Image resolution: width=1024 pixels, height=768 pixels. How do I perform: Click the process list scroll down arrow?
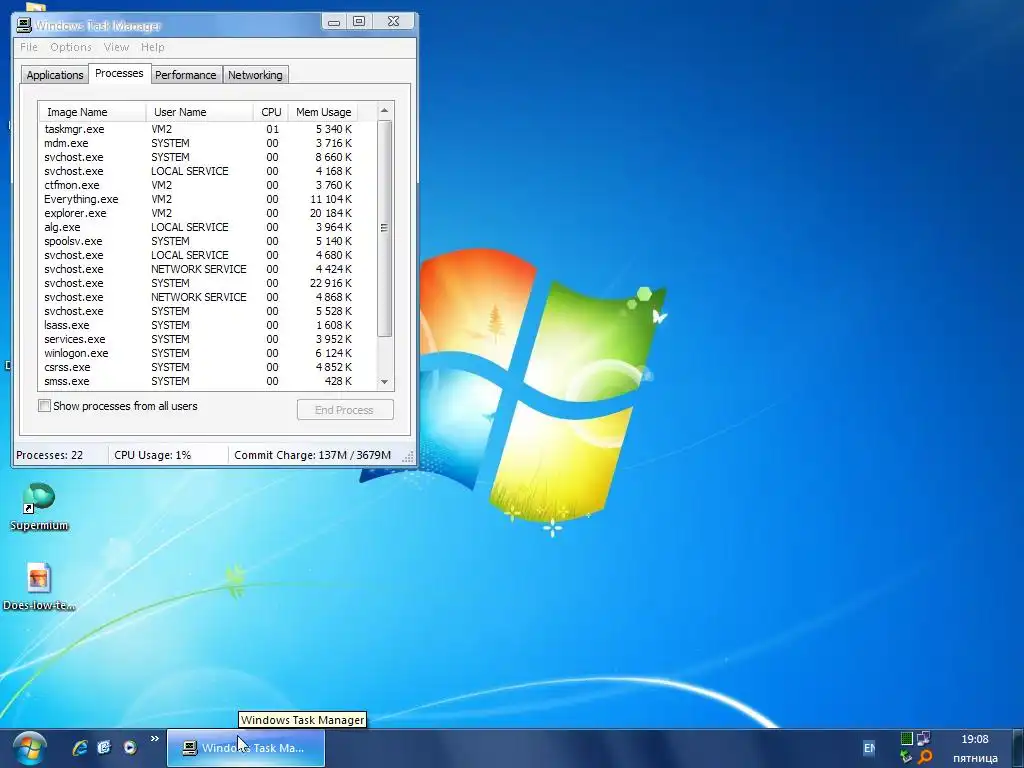click(x=385, y=382)
